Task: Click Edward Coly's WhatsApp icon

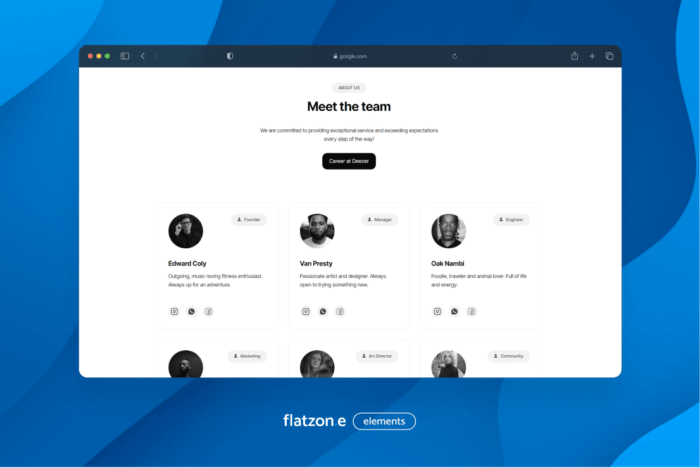Action: pyautogui.click(x=191, y=311)
